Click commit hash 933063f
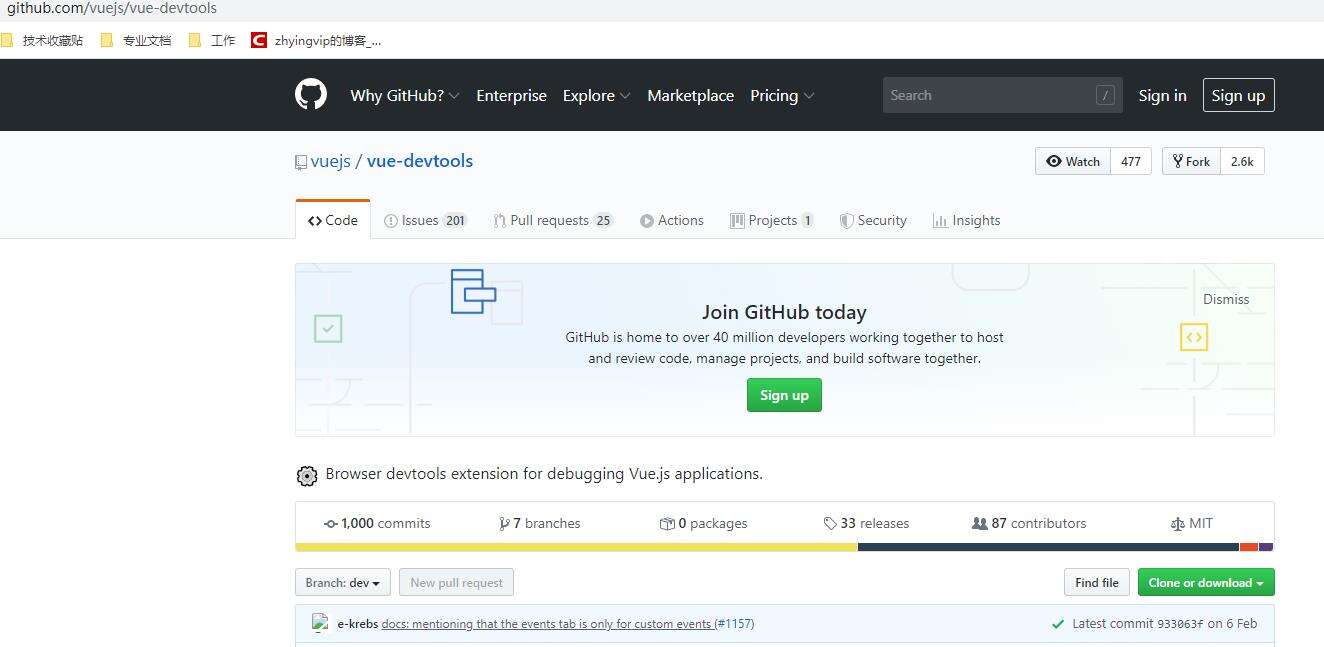 tap(1180, 624)
